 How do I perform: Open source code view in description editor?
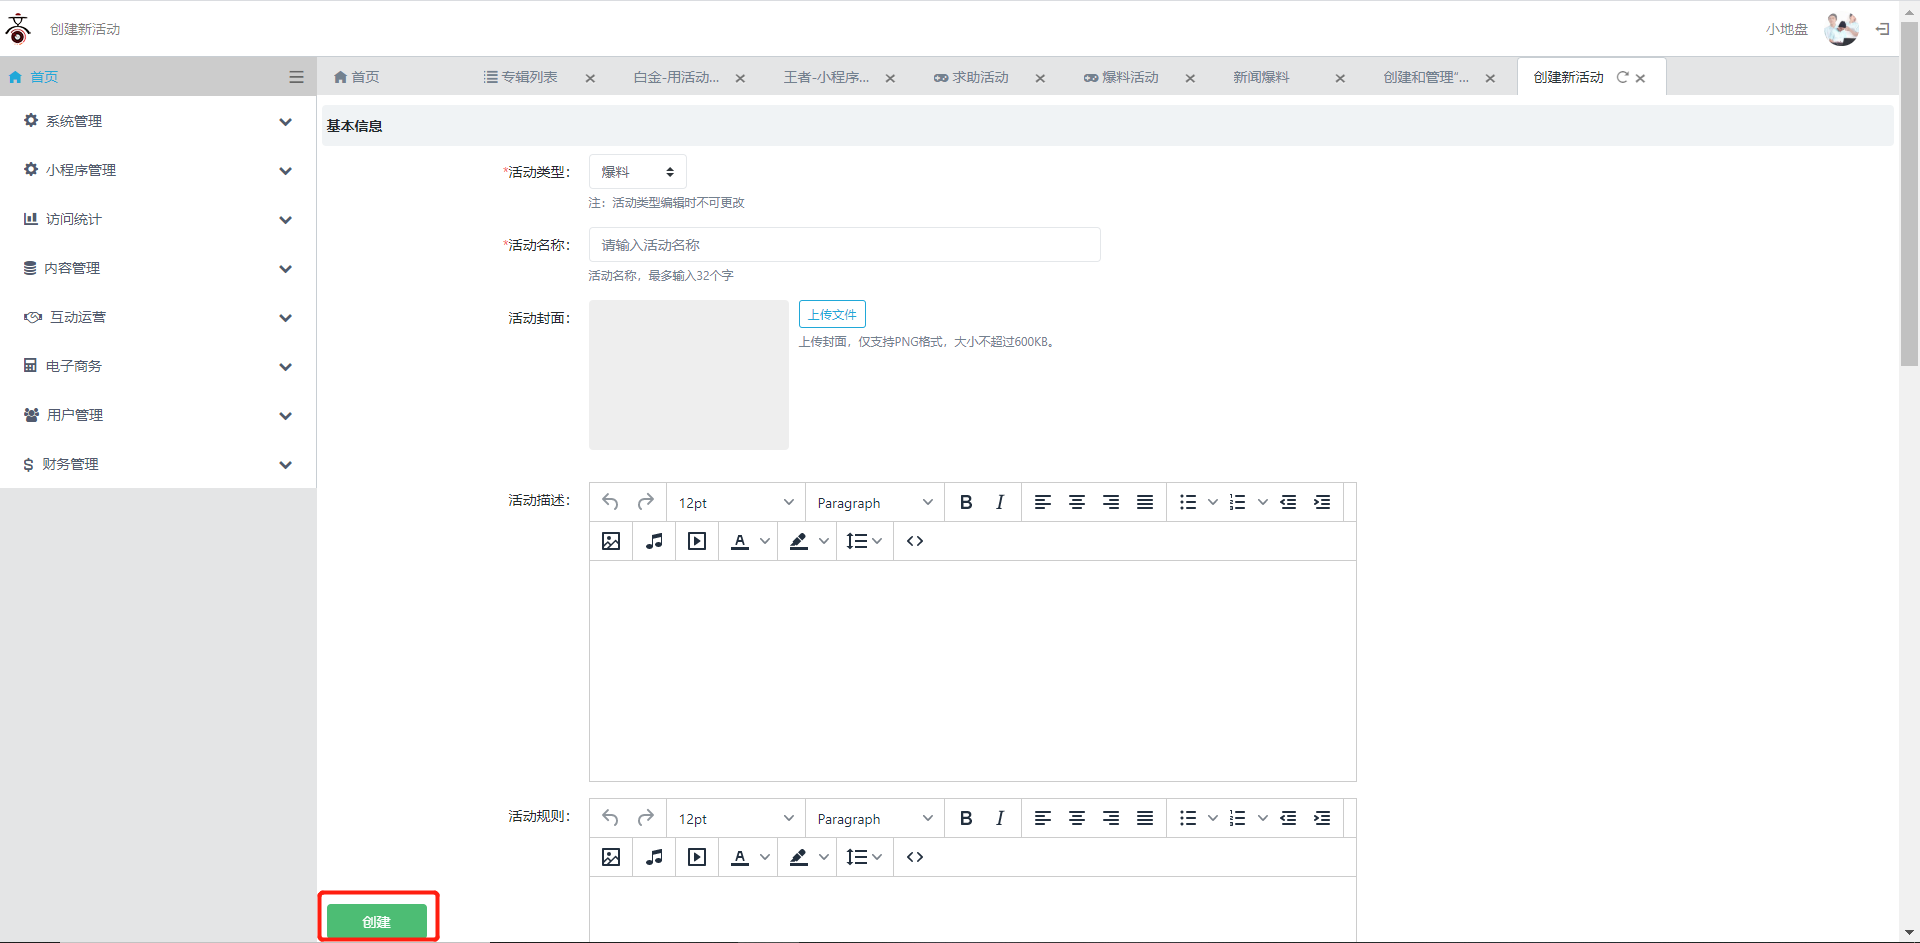[x=914, y=541]
